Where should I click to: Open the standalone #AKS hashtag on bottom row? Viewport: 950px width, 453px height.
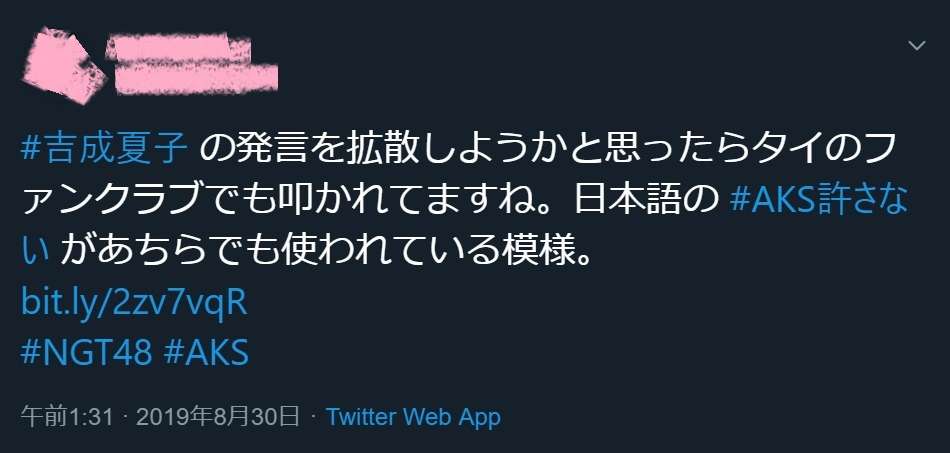coord(206,352)
